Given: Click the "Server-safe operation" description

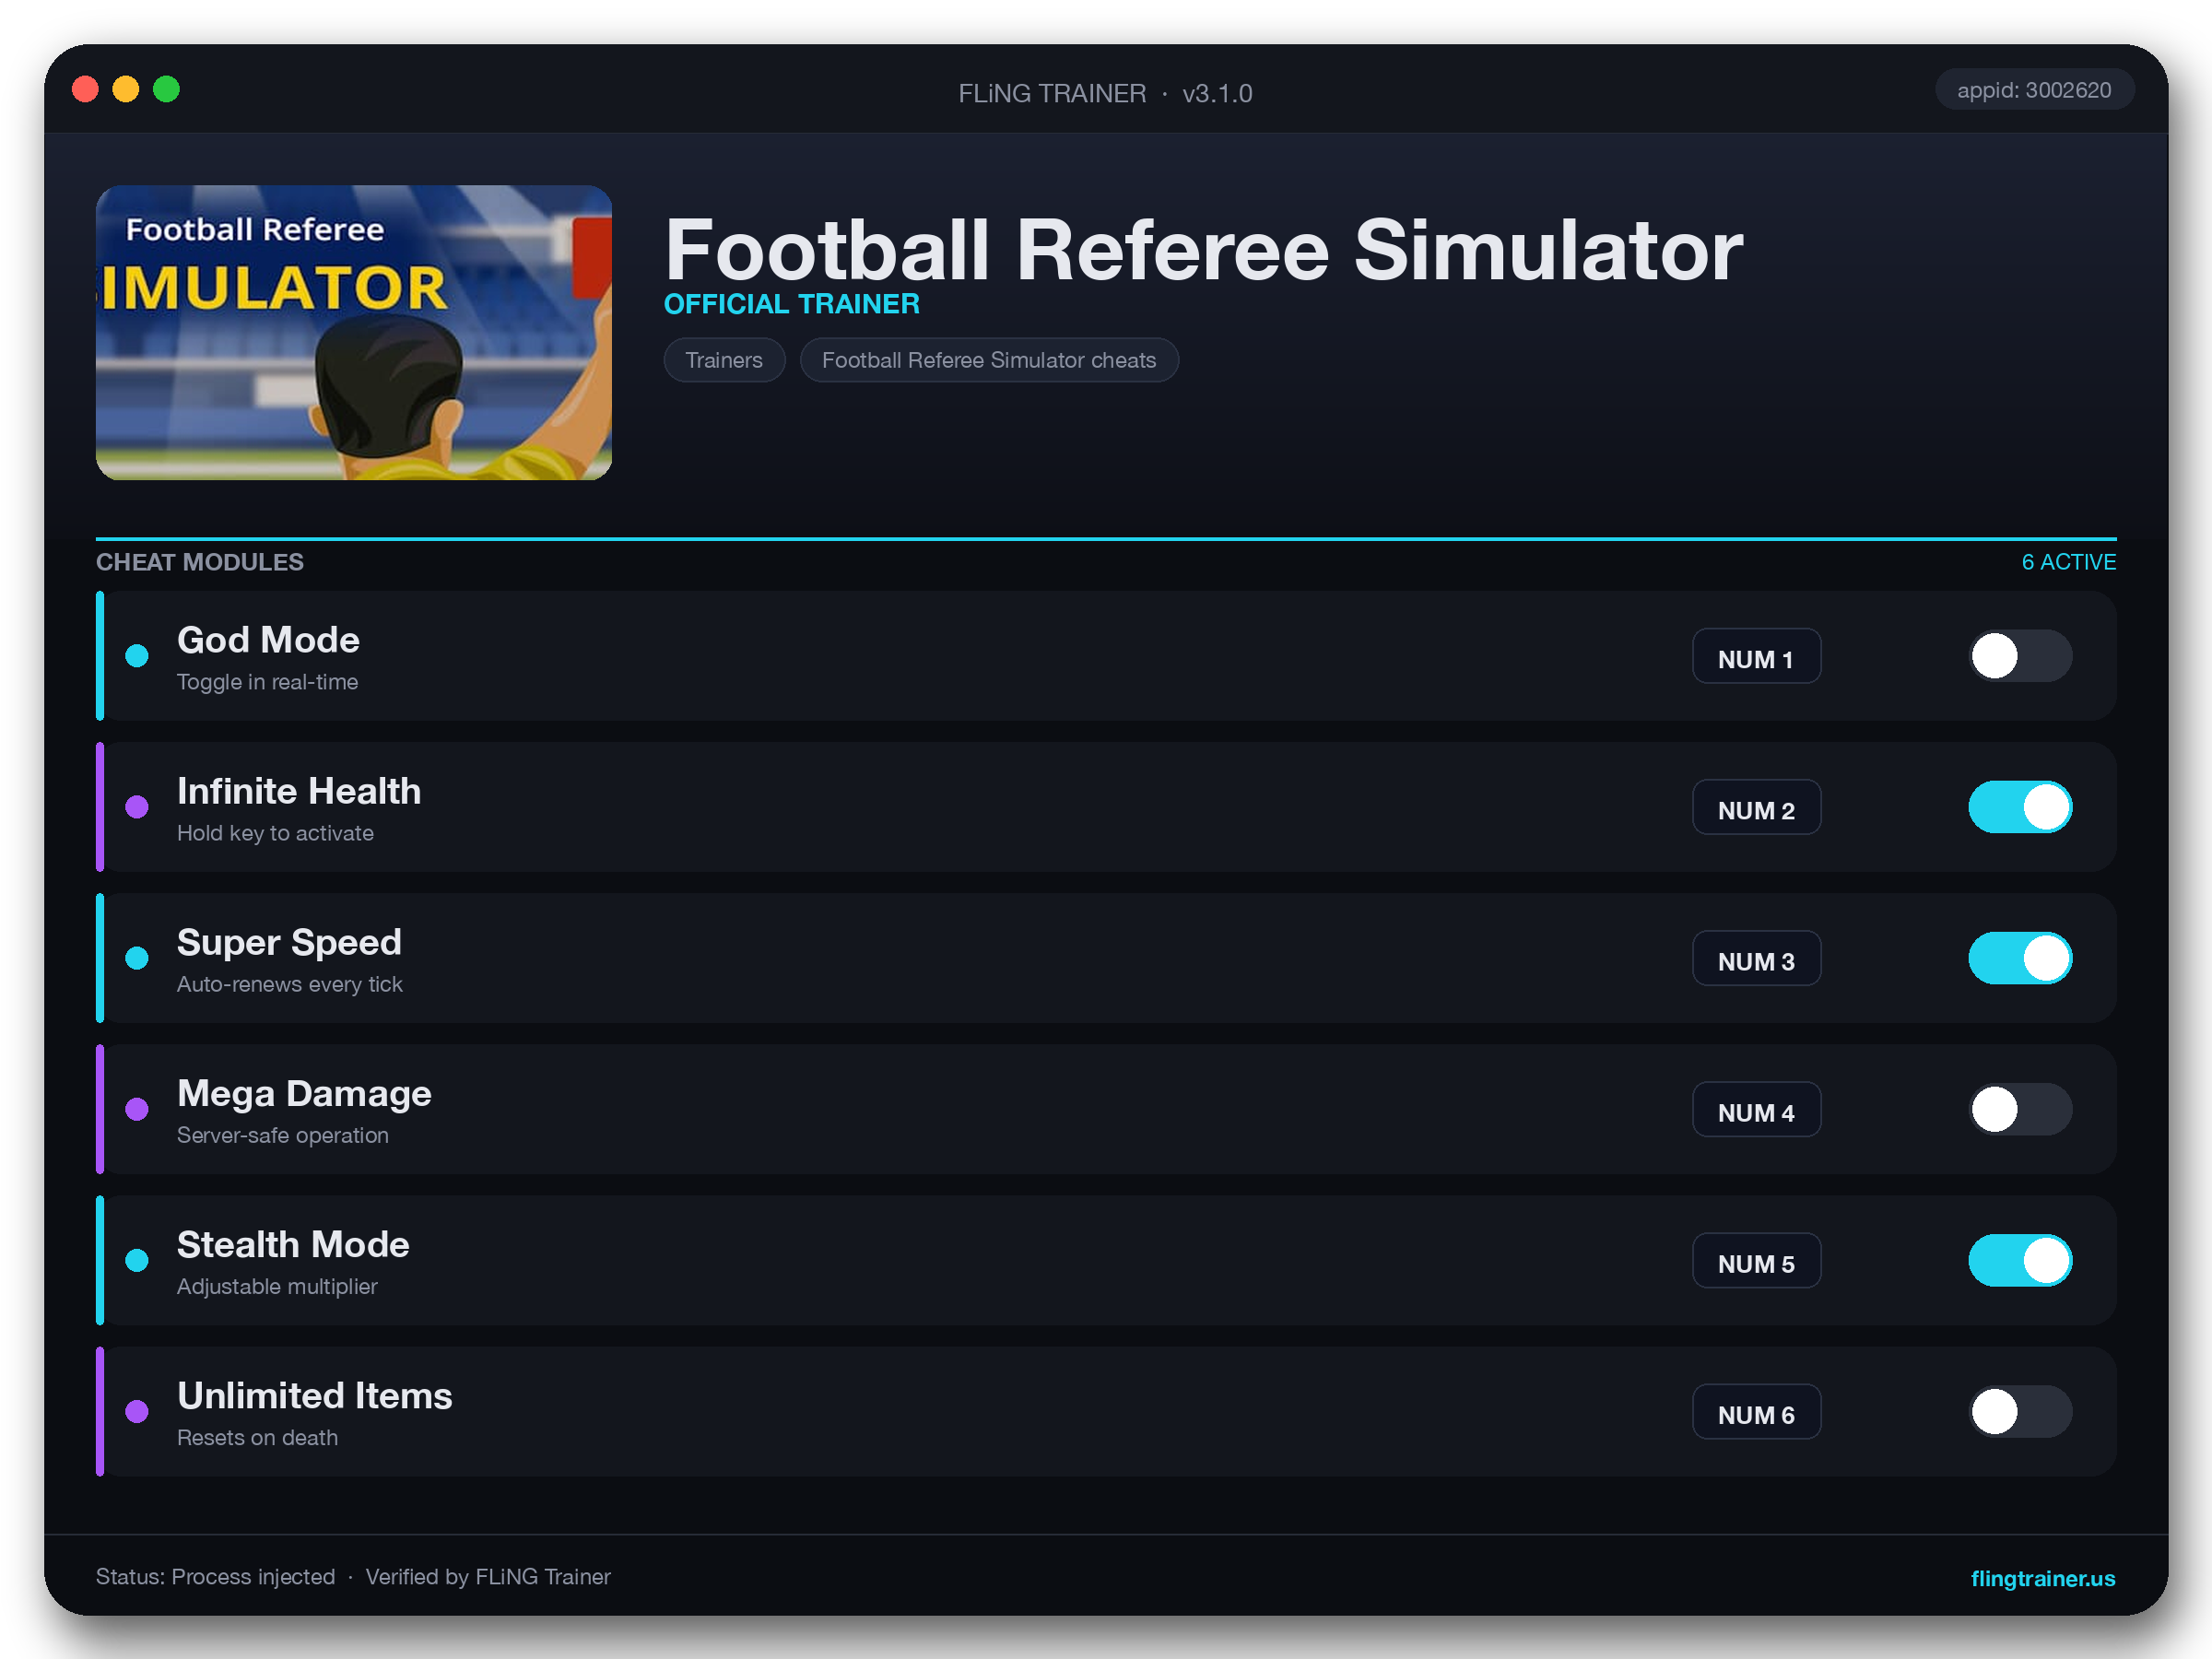Looking at the screenshot, I should [x=283, y=1135].
